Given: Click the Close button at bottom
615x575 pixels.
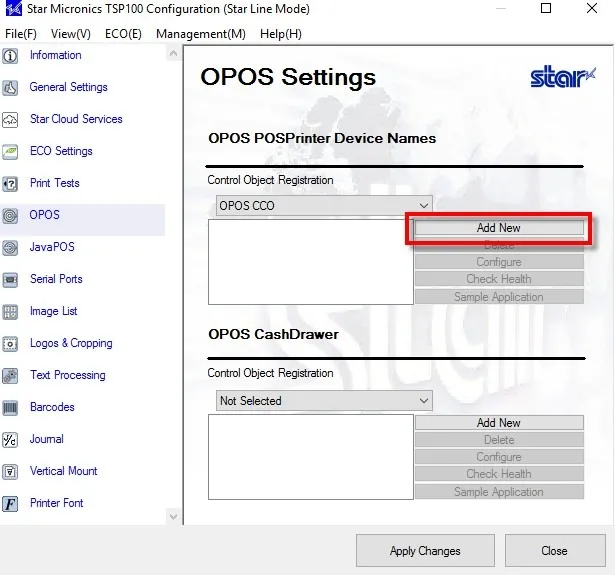Looking at the screenshot, I should point(555,551).
